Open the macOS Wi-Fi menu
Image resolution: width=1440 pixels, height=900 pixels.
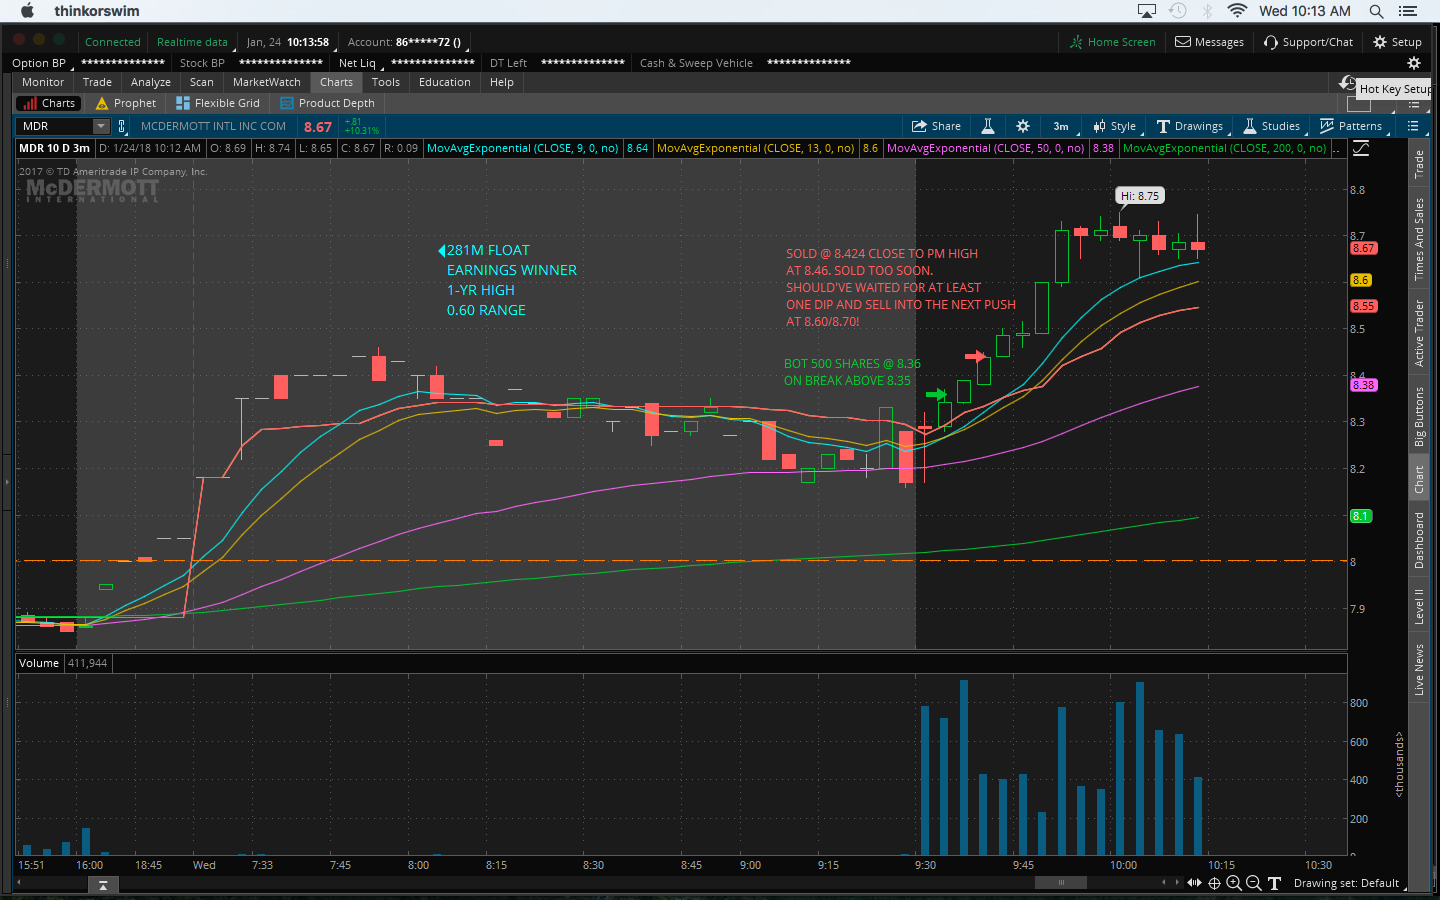pos(1237,11)
